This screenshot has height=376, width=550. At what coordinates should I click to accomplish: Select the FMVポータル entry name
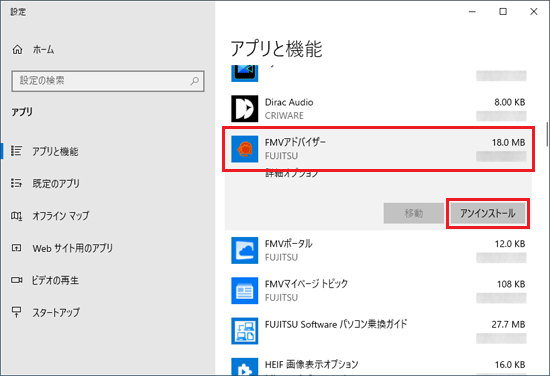(288, 244)
